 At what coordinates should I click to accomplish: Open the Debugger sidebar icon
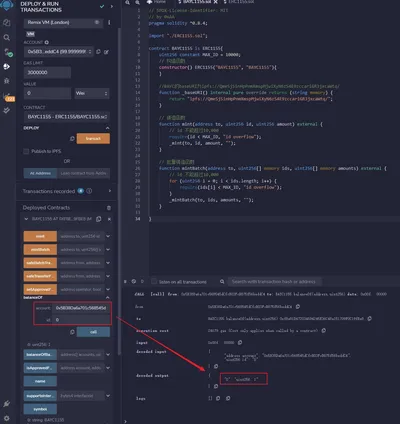pos(7,81)
